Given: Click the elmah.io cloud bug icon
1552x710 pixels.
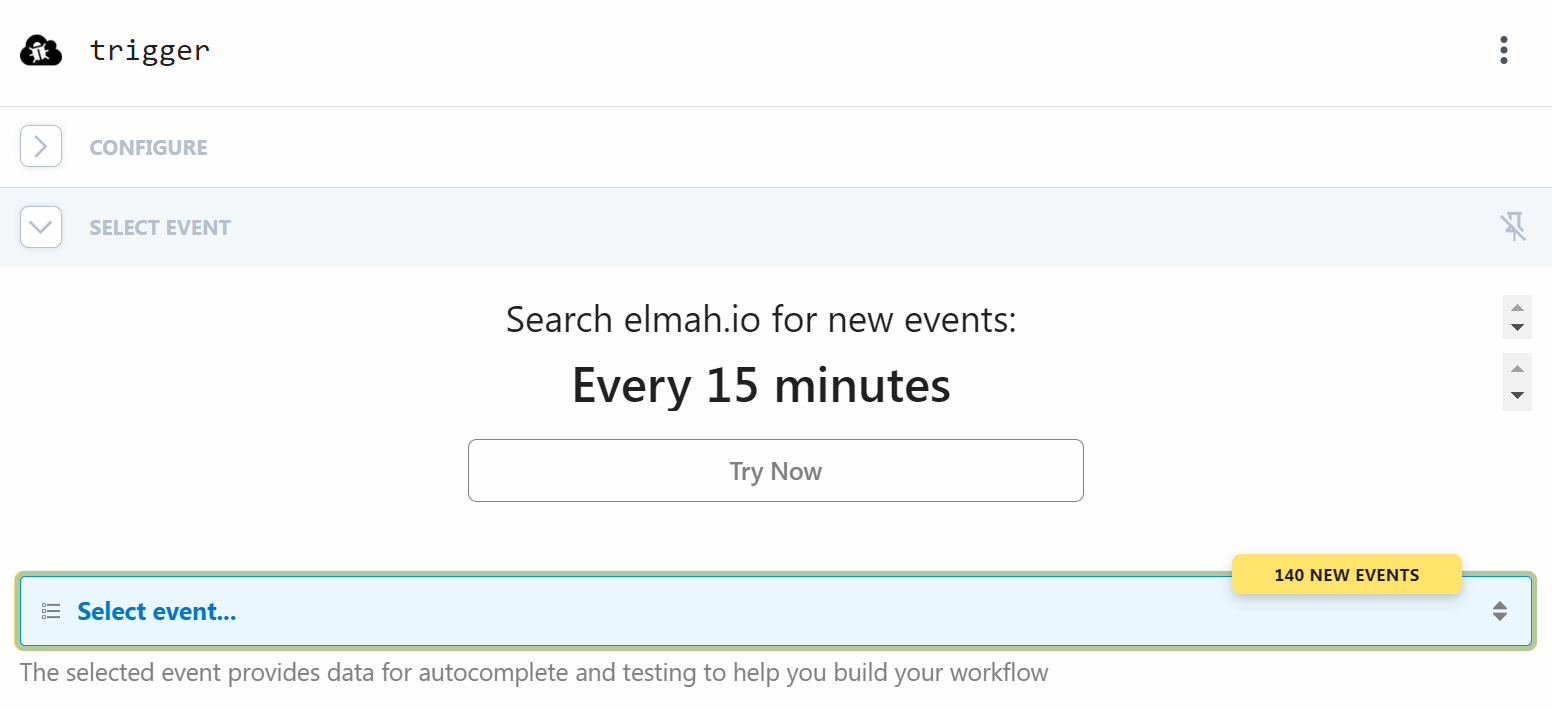Looking at the screenshot, I should [41, 50].
